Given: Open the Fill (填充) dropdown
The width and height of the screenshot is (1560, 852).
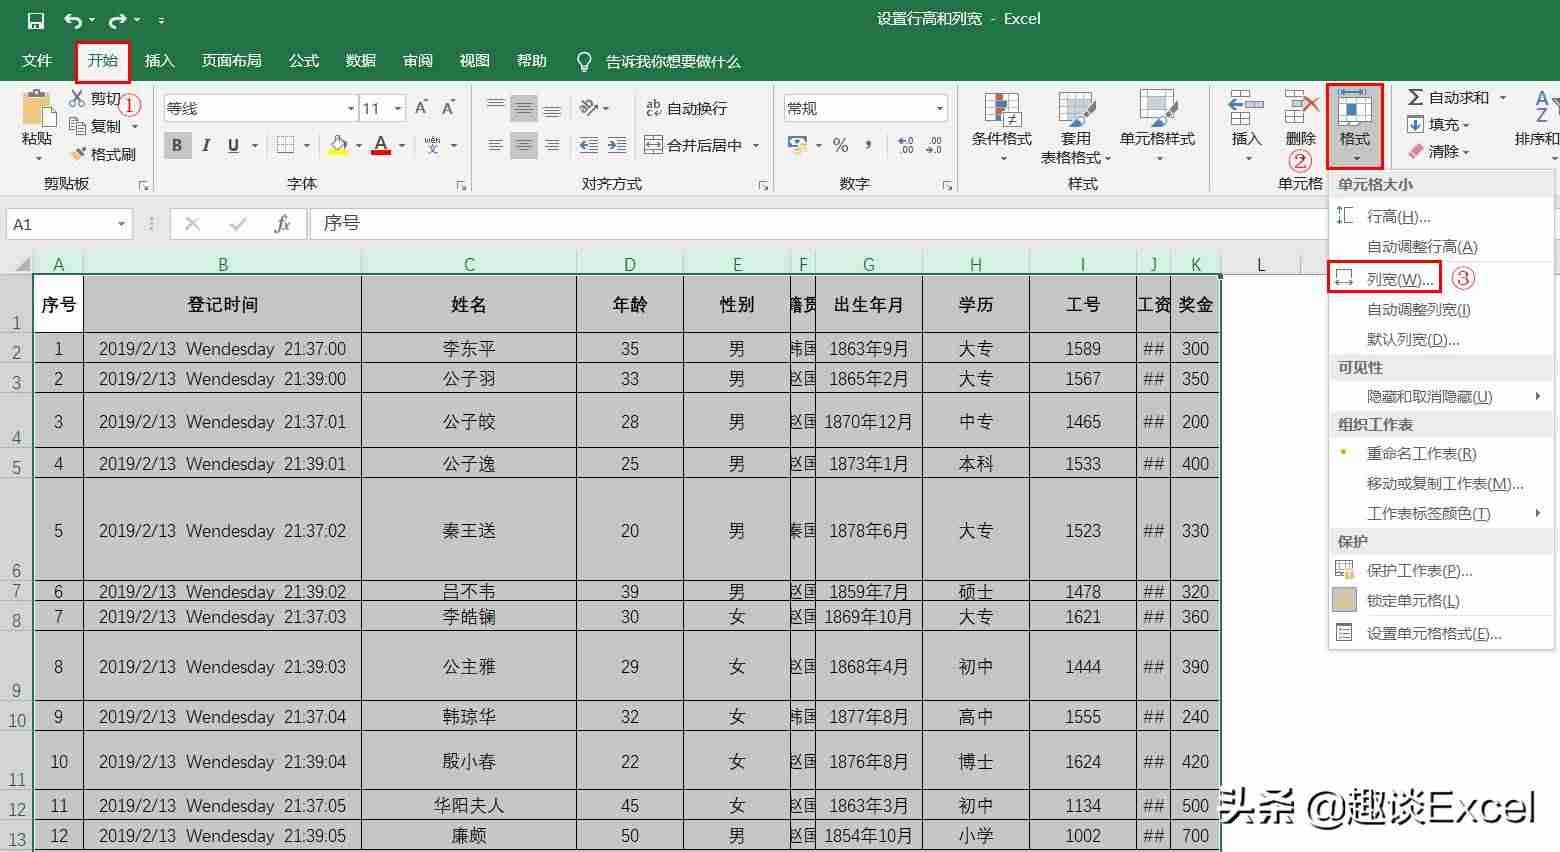Looking at the screenshot, I should click(1438, 124).
